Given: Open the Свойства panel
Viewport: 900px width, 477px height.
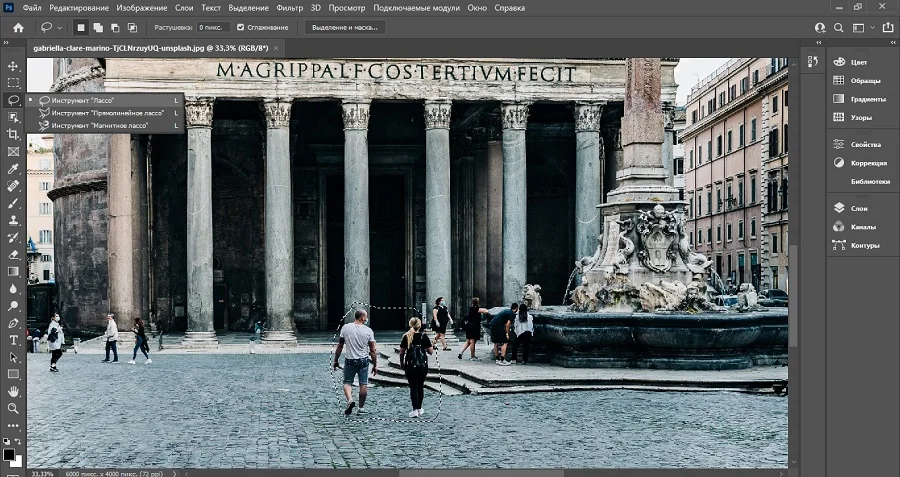Looking at the screenshot, I should click(x=863, y=145).
